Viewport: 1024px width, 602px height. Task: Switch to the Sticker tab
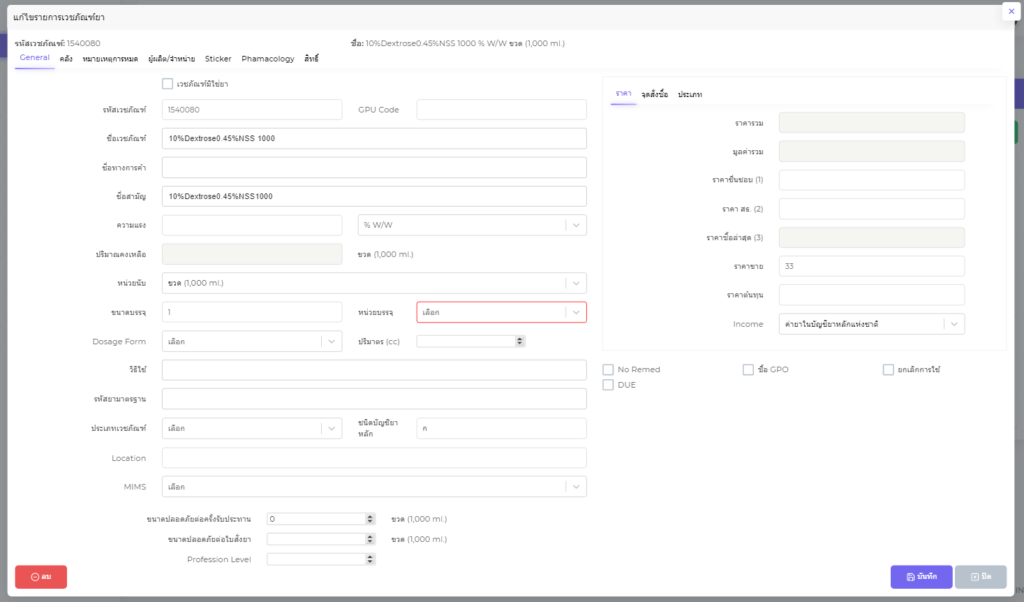click(218, 59)
